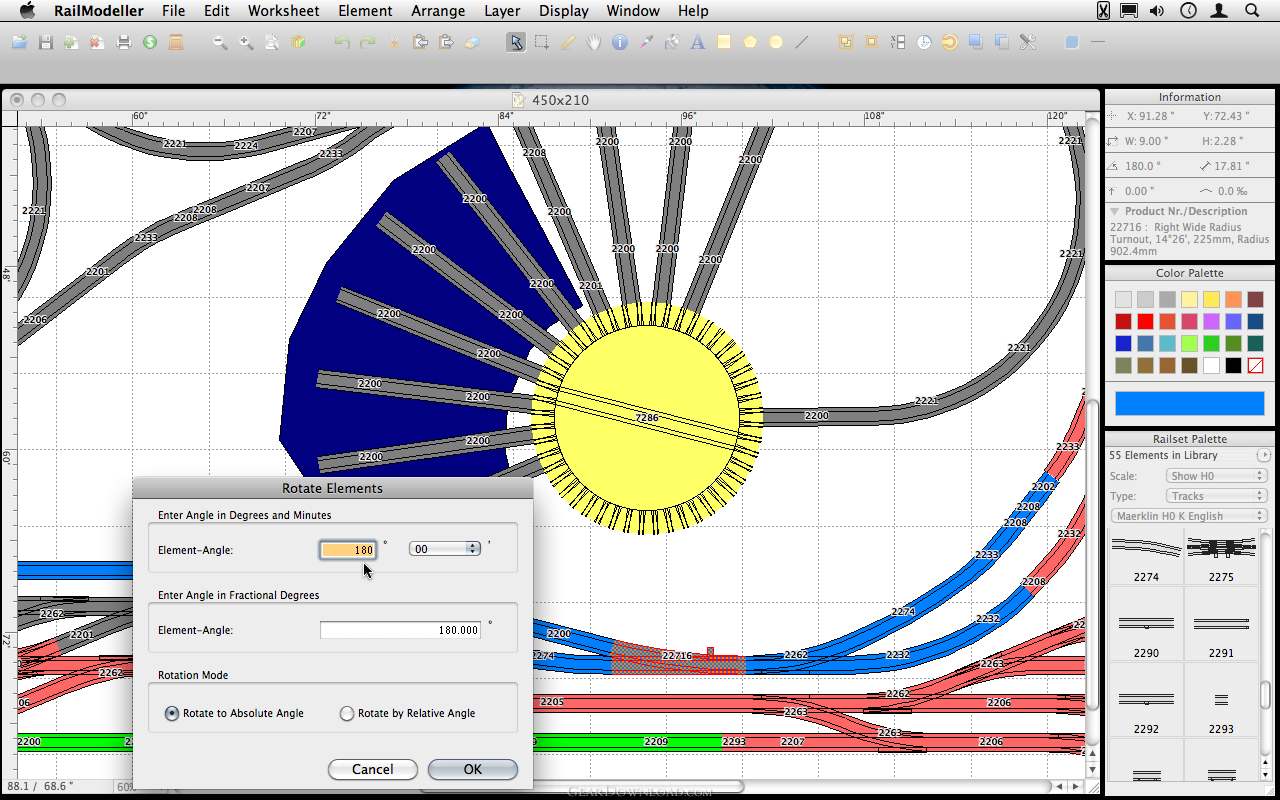This screenshot has height=800, width=1280.
Task: Pick the black color swatch
Action: [1234, 366]
